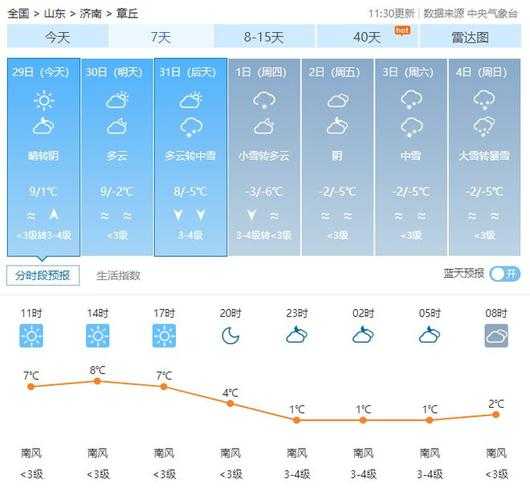
Task: Select the 3日 周六 forecast card
Action: (411, 157)
